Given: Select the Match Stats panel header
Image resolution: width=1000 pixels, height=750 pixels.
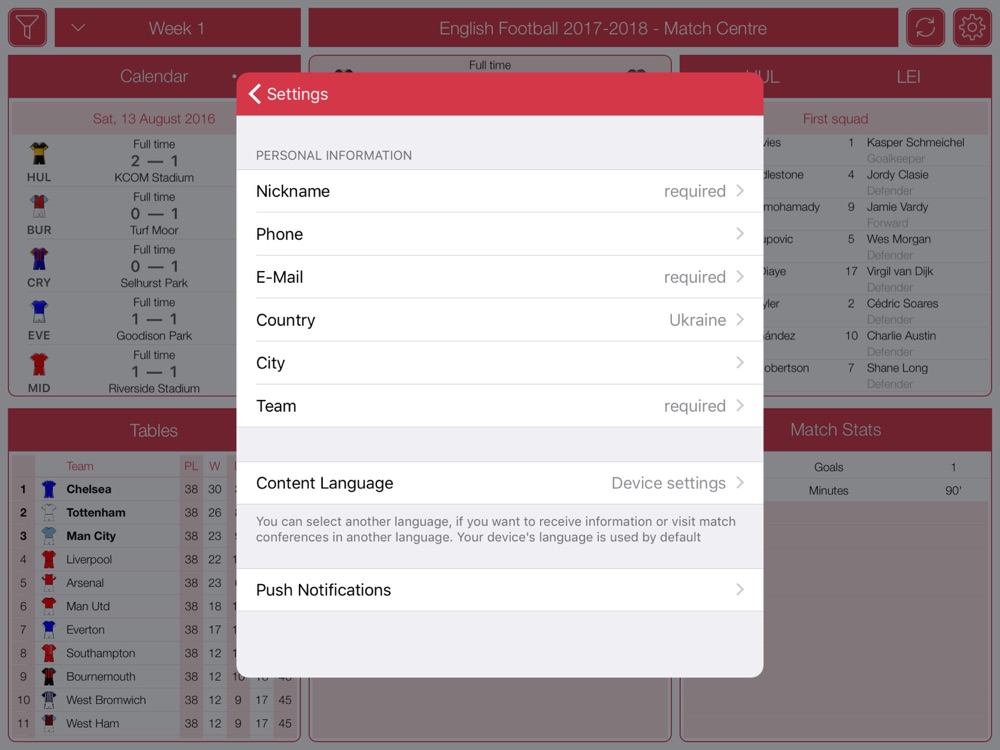Looking at the screenshot, I should tap(835, 430).
